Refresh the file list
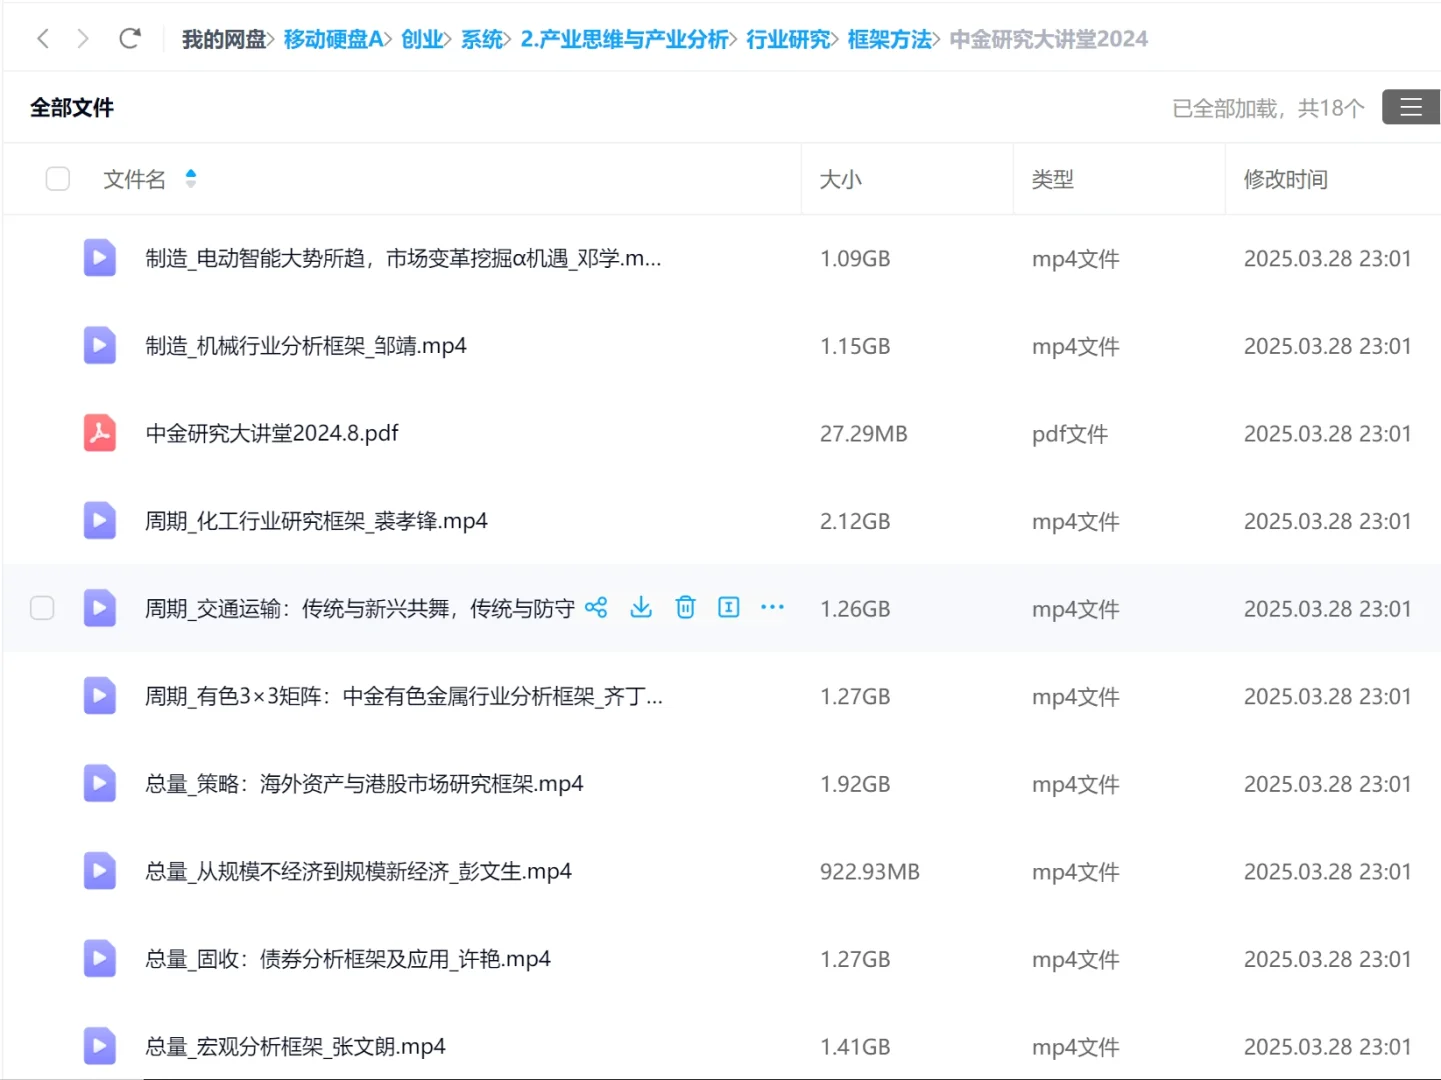The width and height of the screenshot is (1441, 1080). [129, 39]
